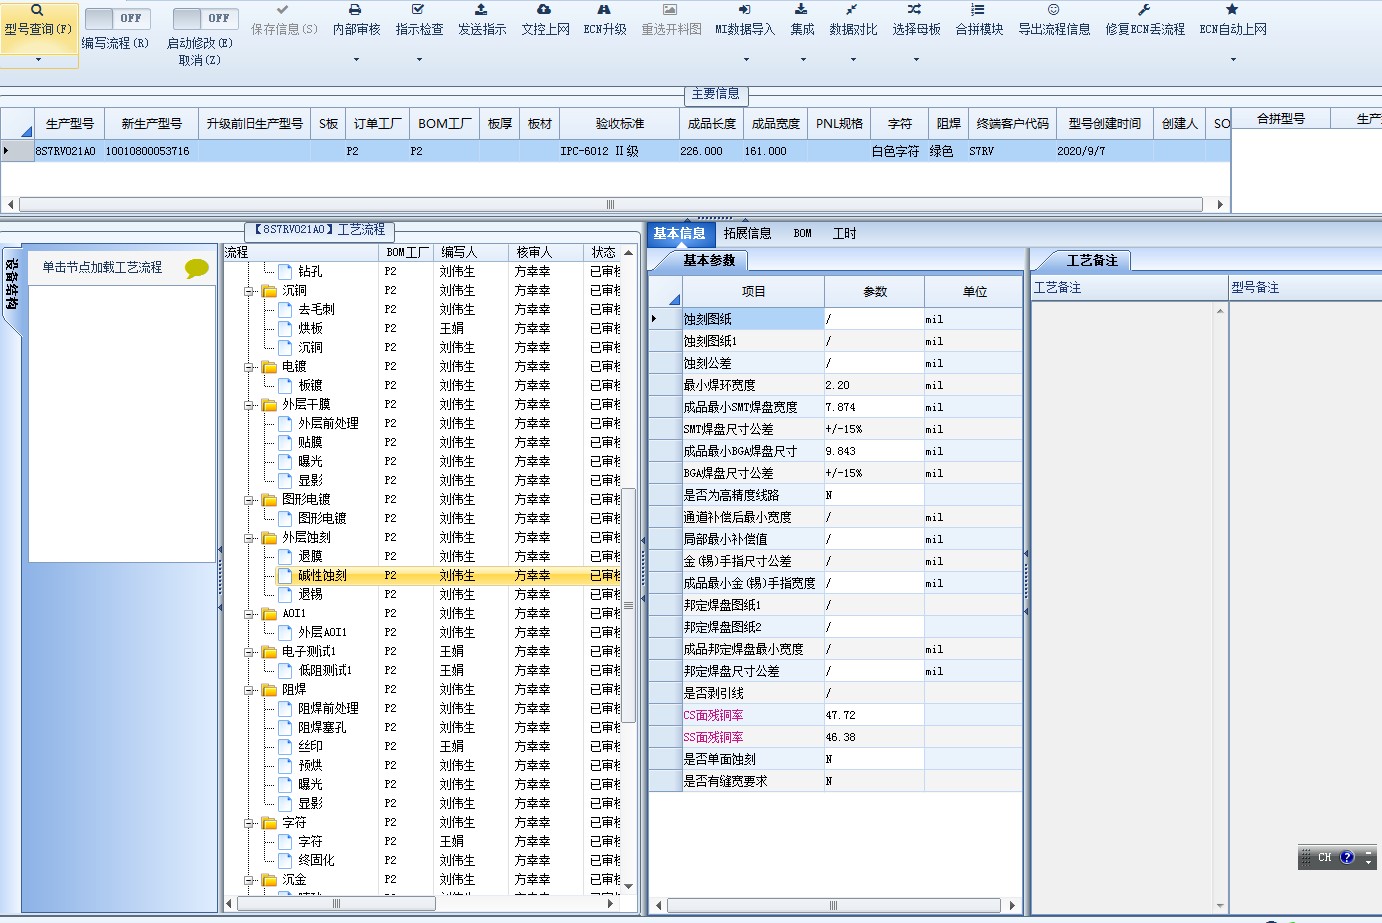Screen dimensions: 1382x923
Task: Click the vertical scrollbar of the process tree
Action: [629, 605]
